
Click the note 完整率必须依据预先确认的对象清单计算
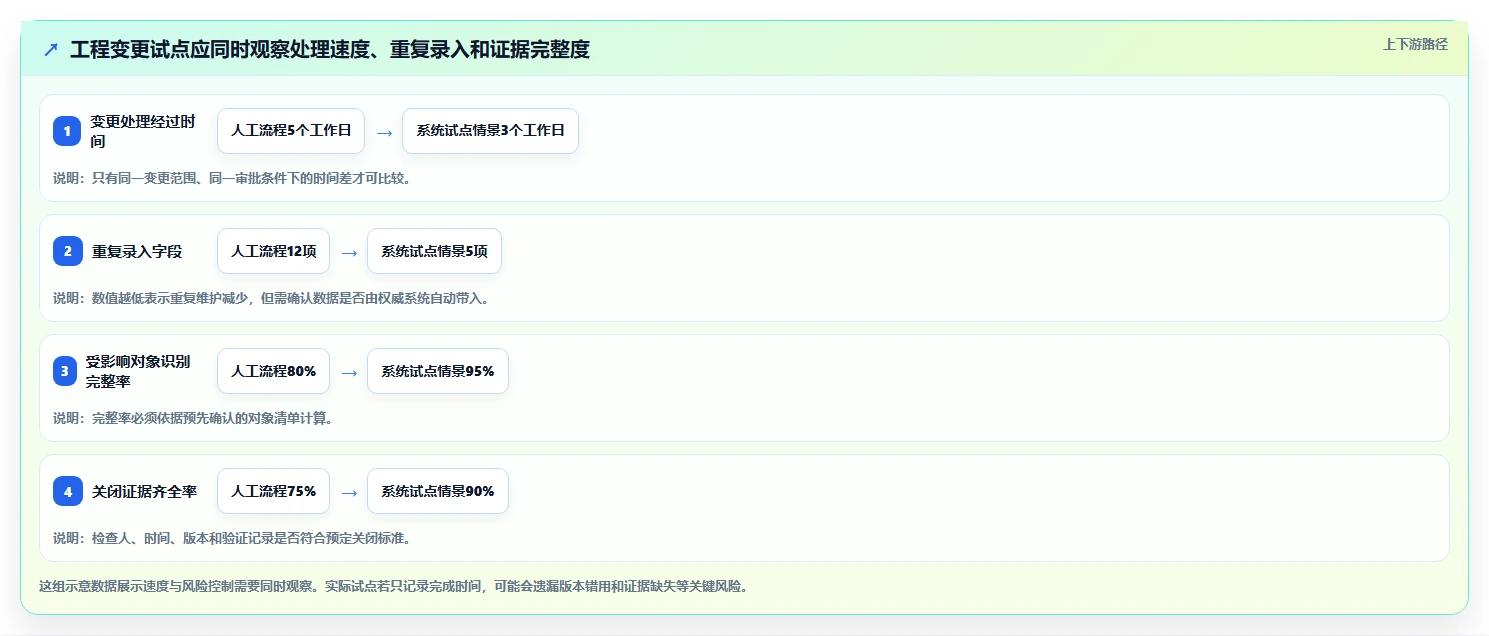coord(193,419)
